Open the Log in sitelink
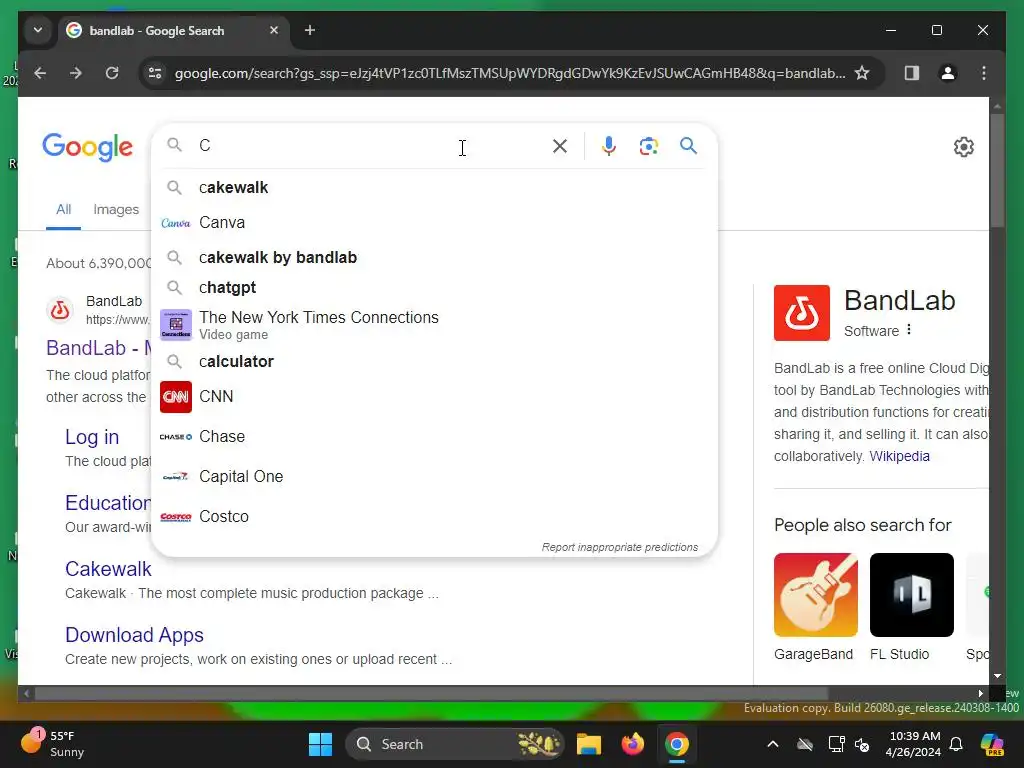The height and width of the screenshot is (768, 1024). [x=92, y=437]
